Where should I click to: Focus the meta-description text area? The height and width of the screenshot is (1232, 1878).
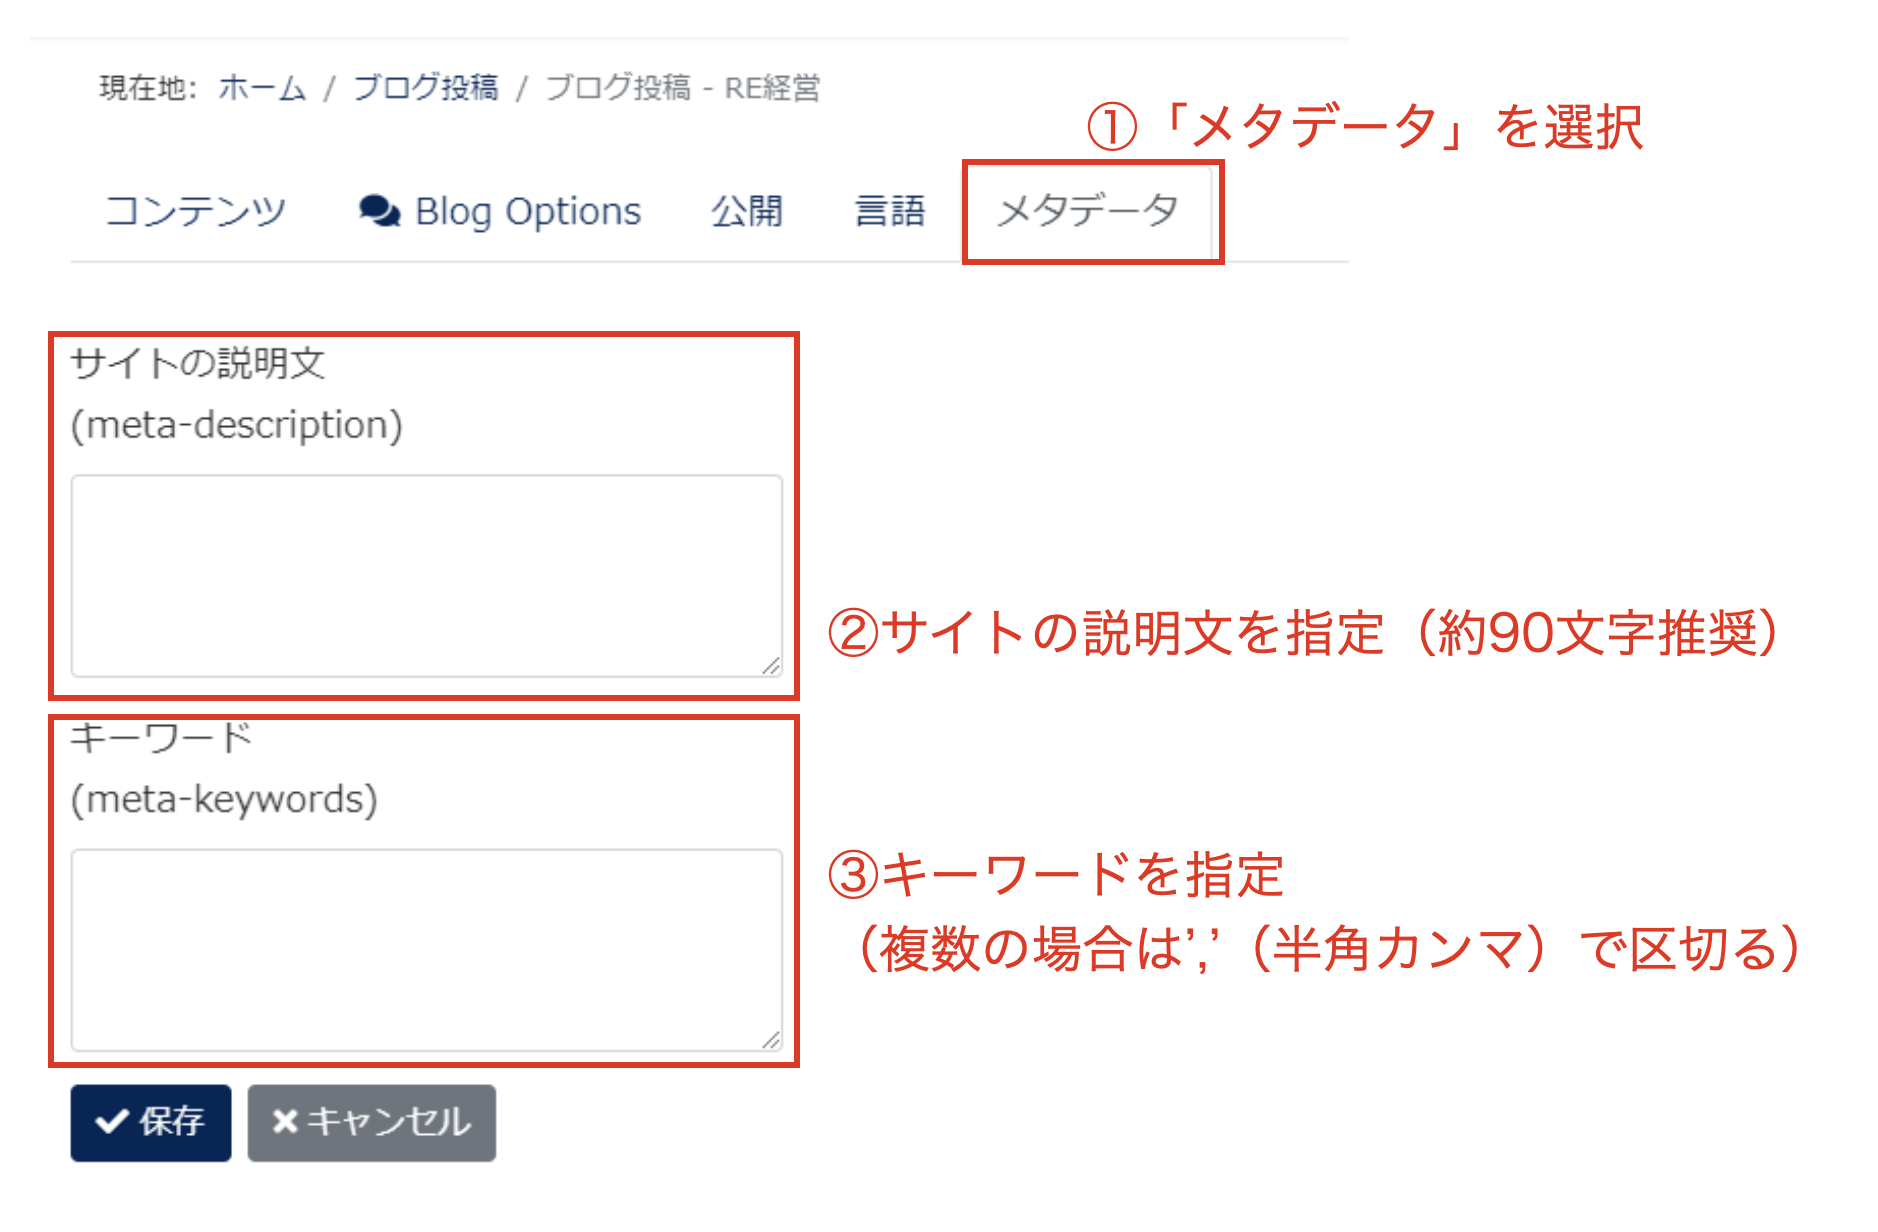pos(426,575)
